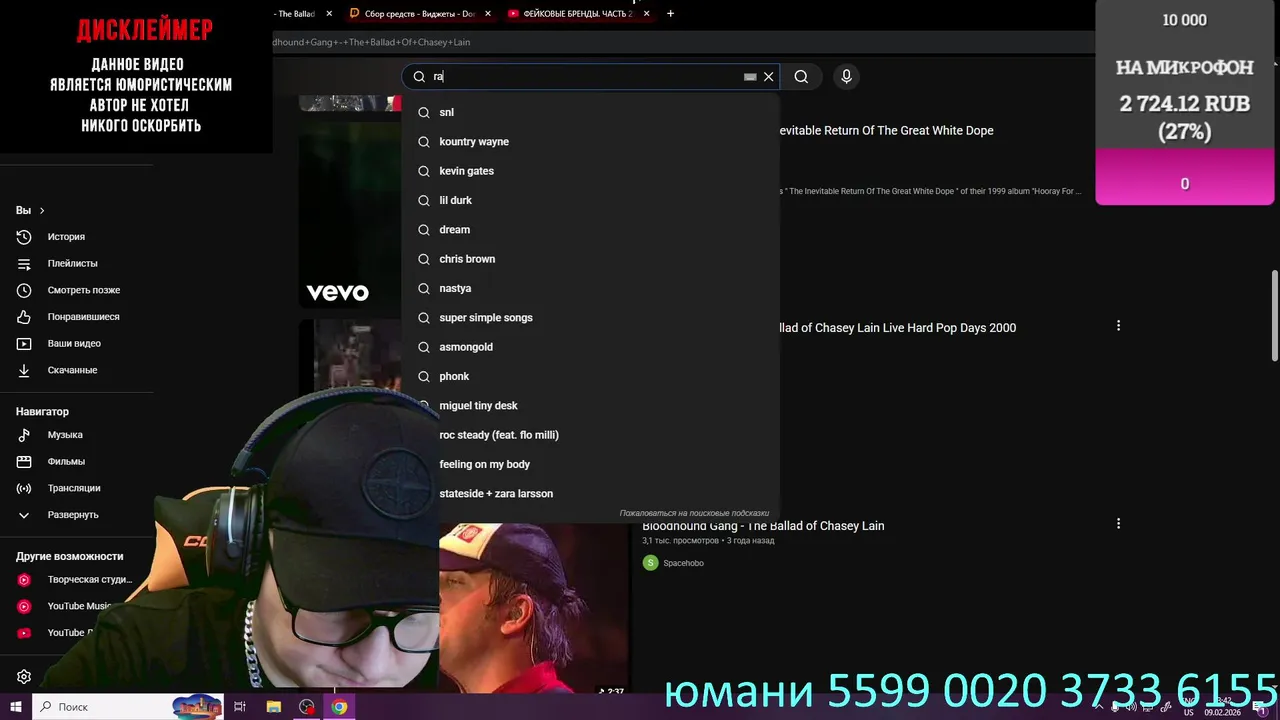Open settings gear in the sidebar
The image size is (1280, 720).
coord(24,677)
